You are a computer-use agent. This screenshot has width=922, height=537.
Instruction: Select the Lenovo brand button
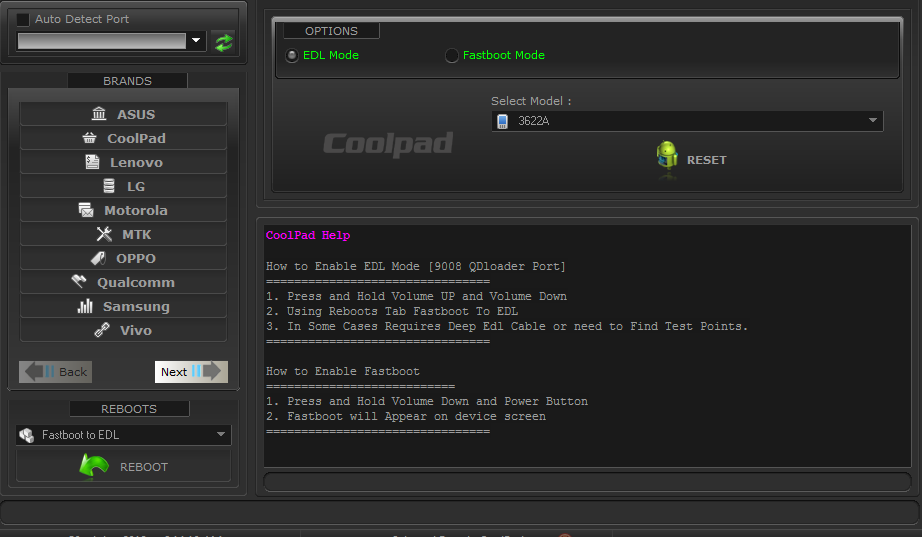tap(123, 162)
